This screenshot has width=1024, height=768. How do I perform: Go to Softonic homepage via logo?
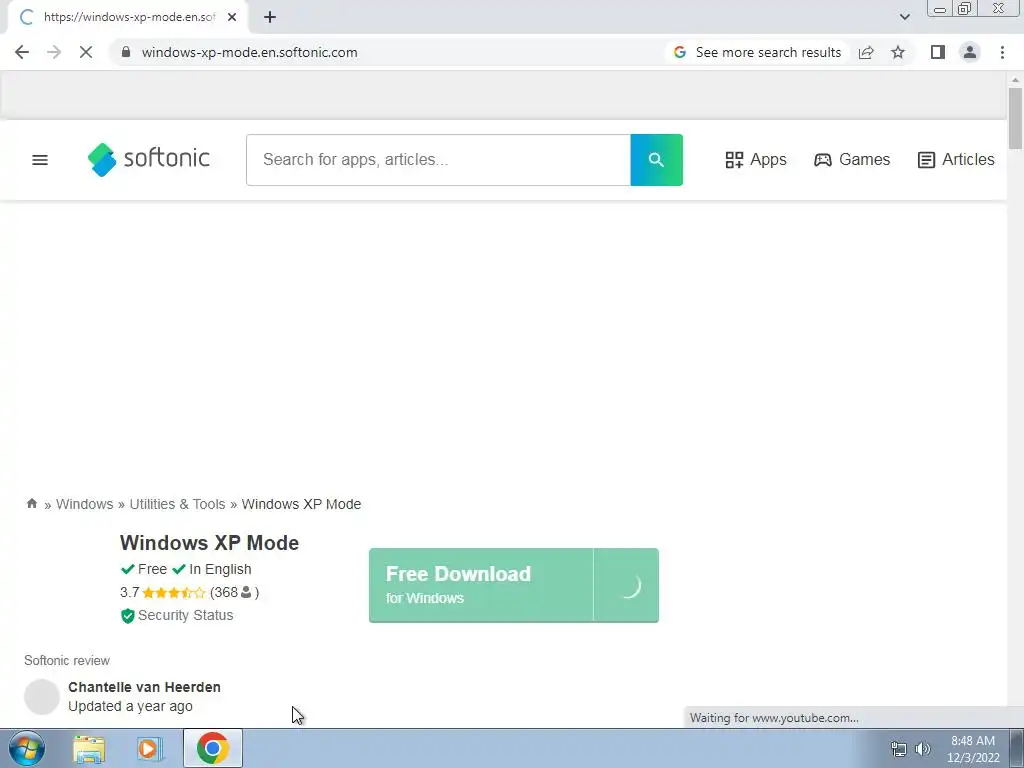point(148,159)
